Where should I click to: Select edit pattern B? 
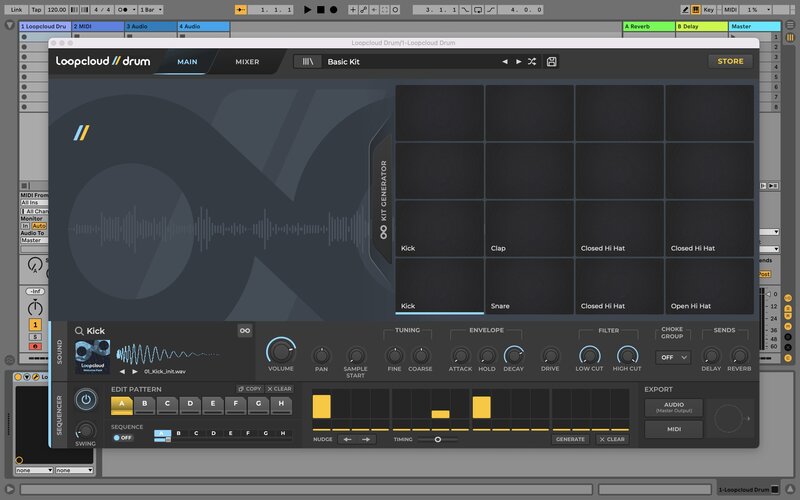pos(145,405)
